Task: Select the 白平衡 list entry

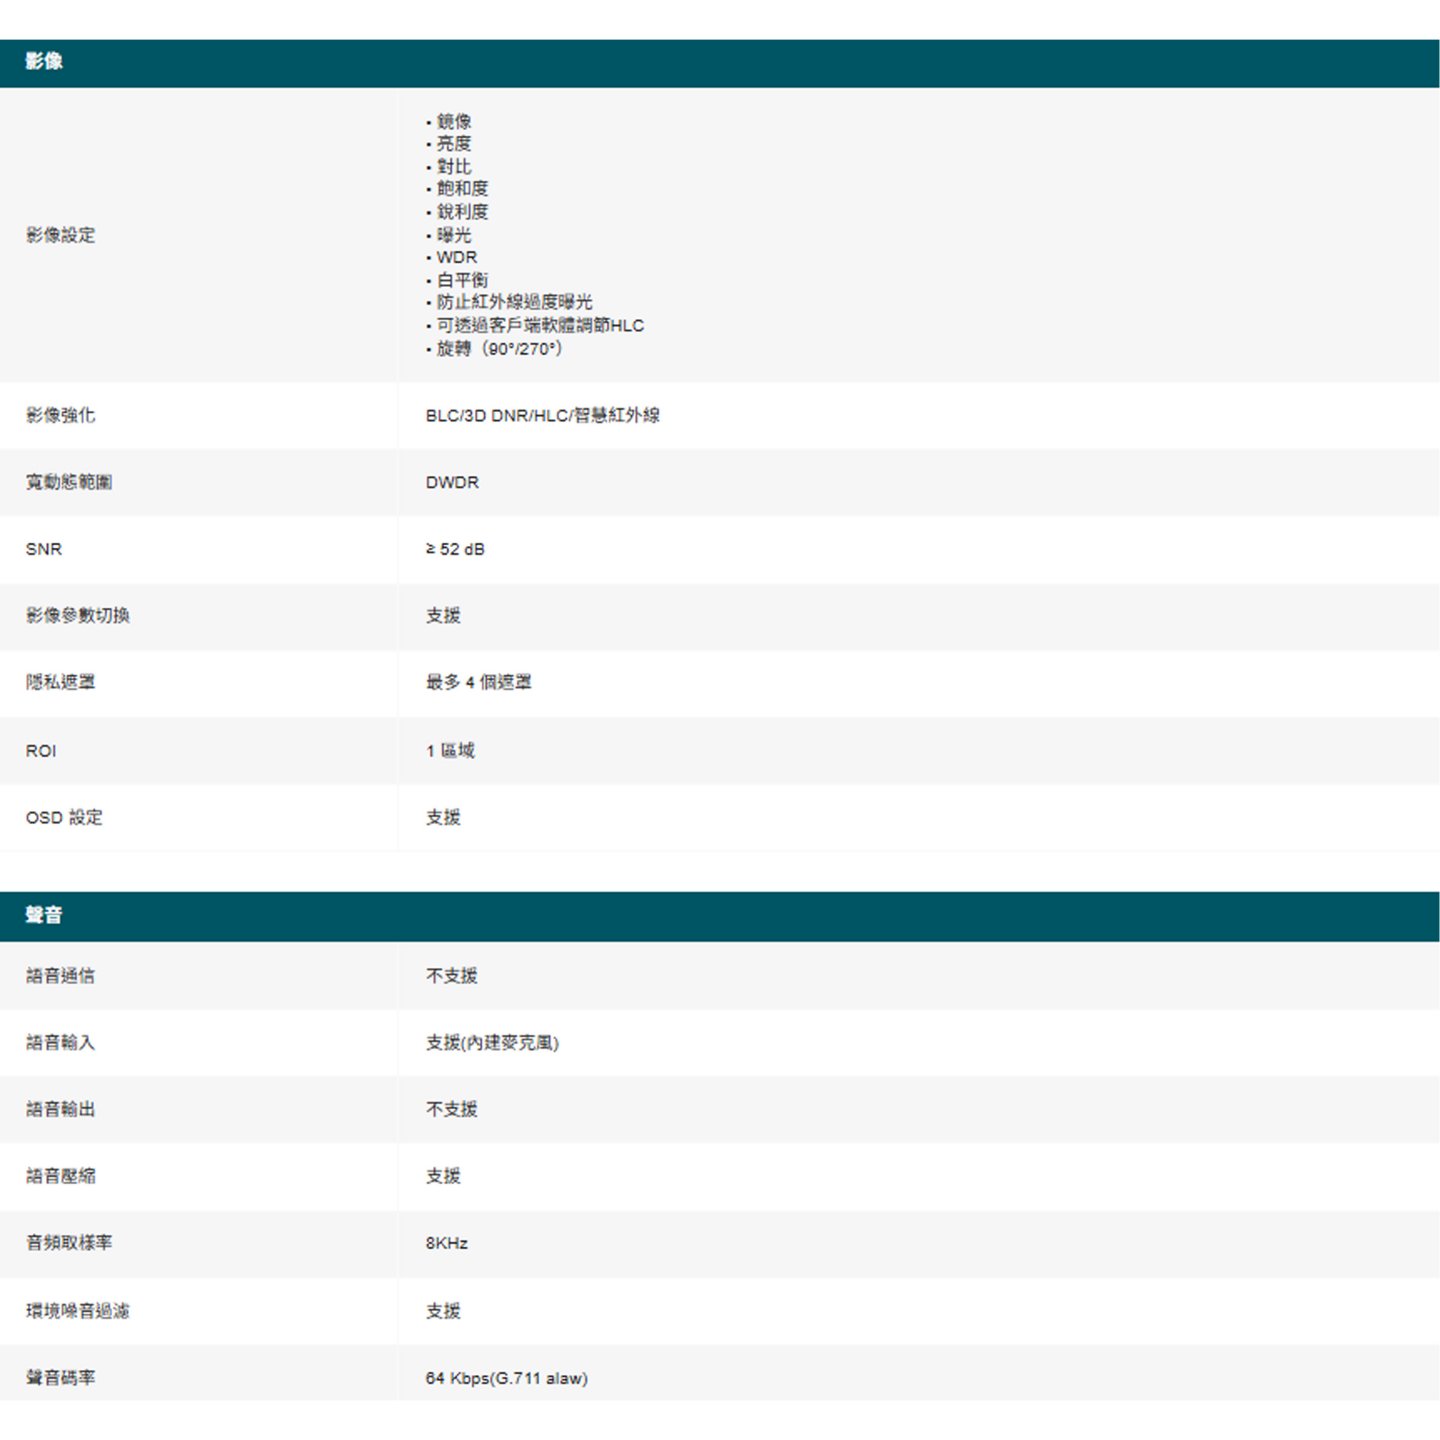Action: [x=462, y=280]
